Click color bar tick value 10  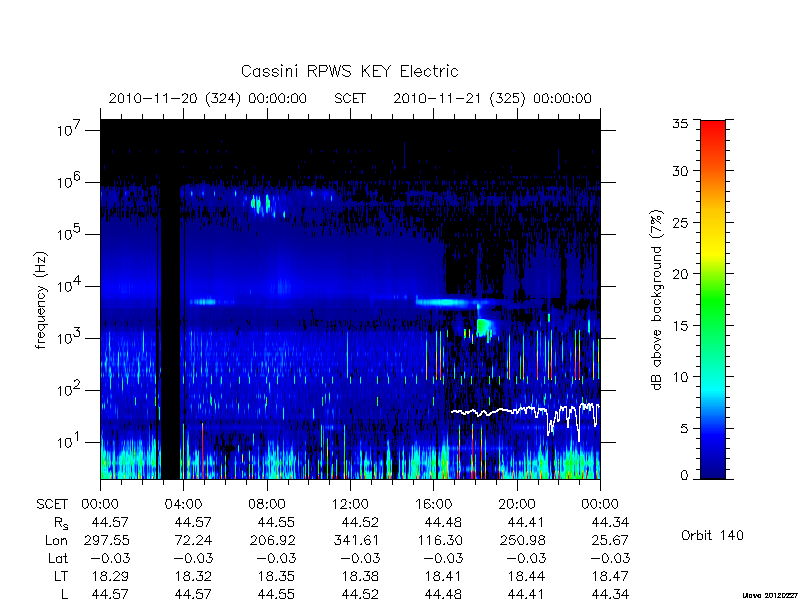click(x=681, y=377)
